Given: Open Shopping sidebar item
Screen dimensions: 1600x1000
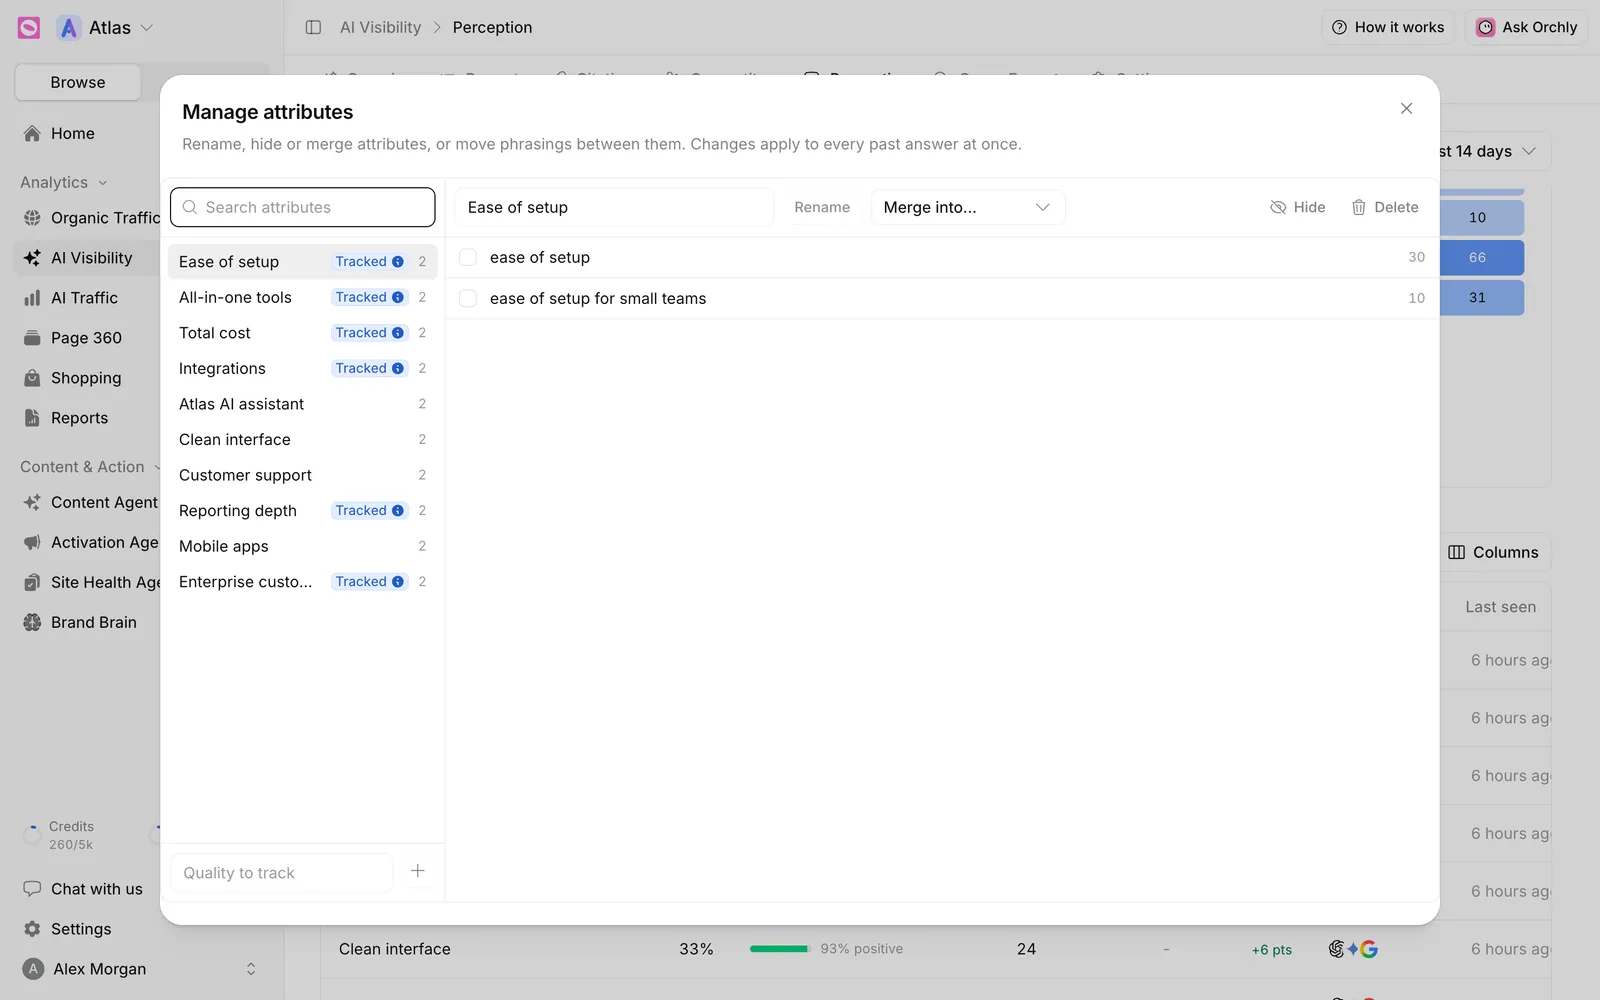Looking at the screenshot, I should [87, 378].
